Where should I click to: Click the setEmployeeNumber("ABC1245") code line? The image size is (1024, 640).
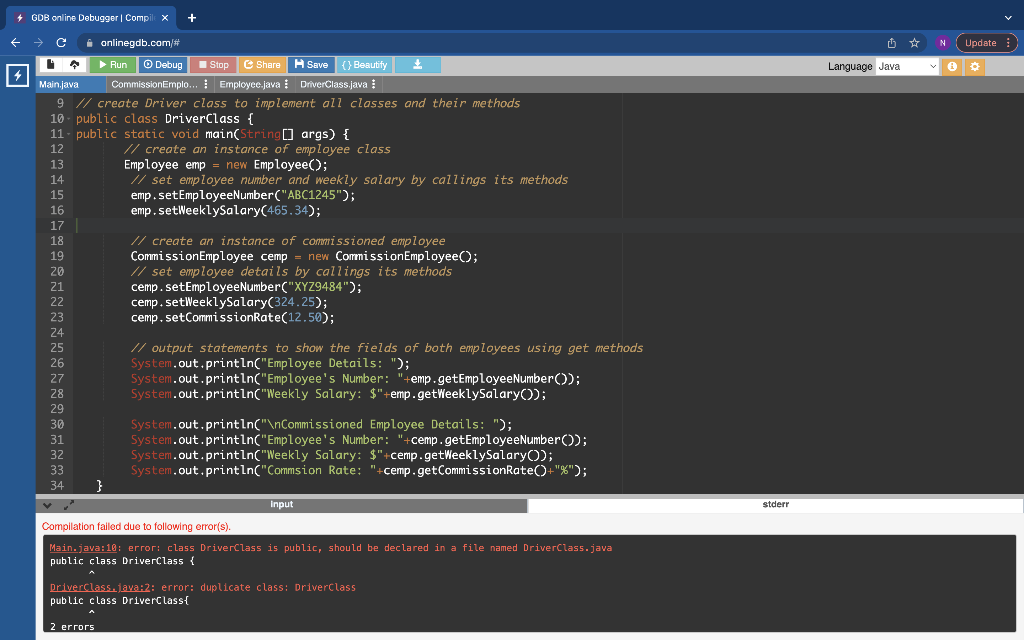[243, 195]
